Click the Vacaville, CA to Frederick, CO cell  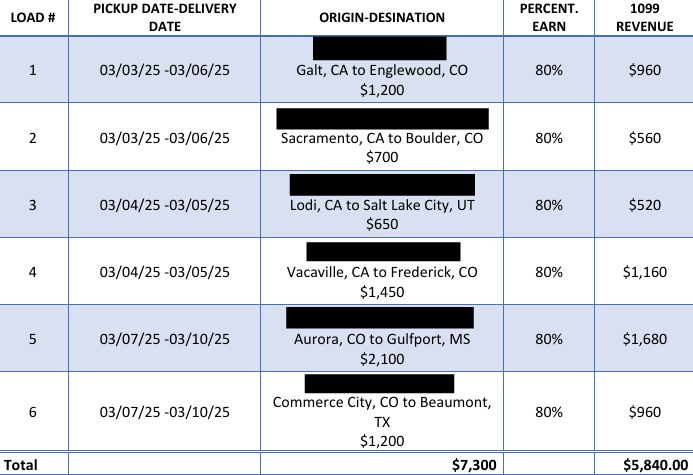(382, 271)
